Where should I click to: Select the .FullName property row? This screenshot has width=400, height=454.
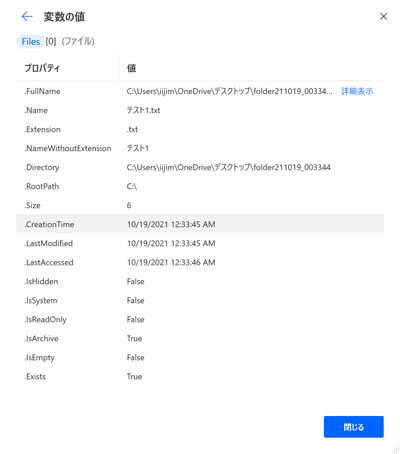[x=200, y=91]
